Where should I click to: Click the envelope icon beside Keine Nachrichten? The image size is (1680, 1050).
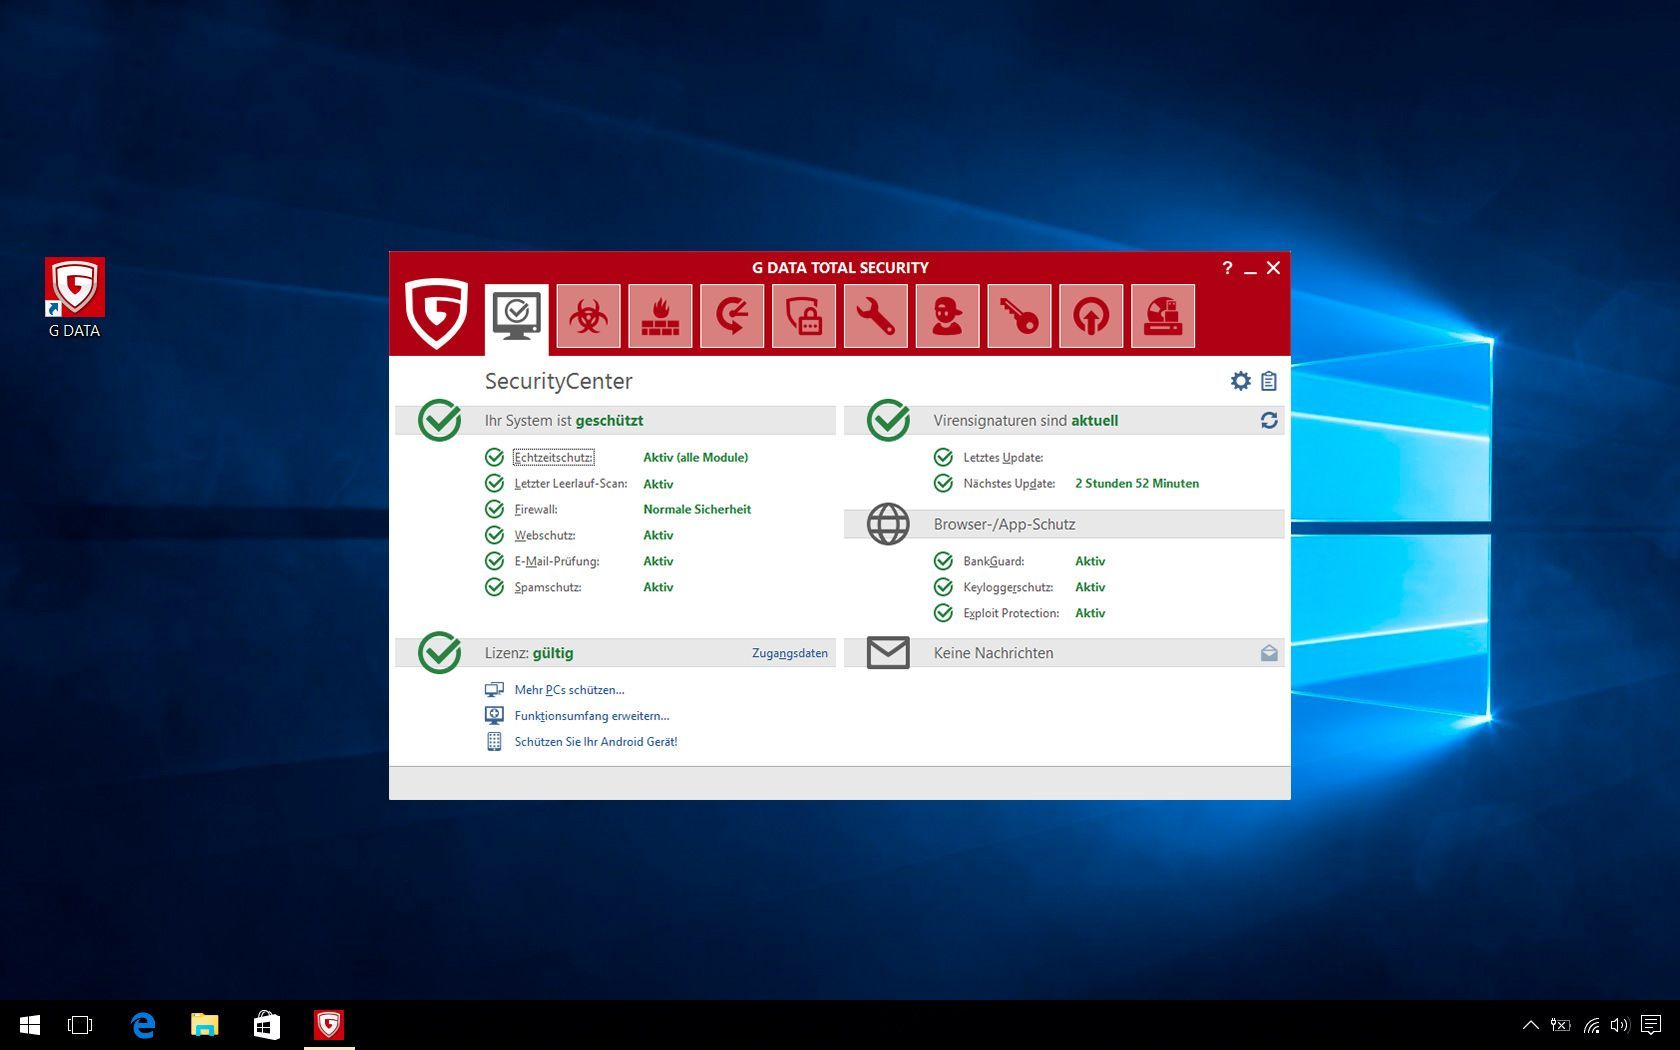click(888, 653)
